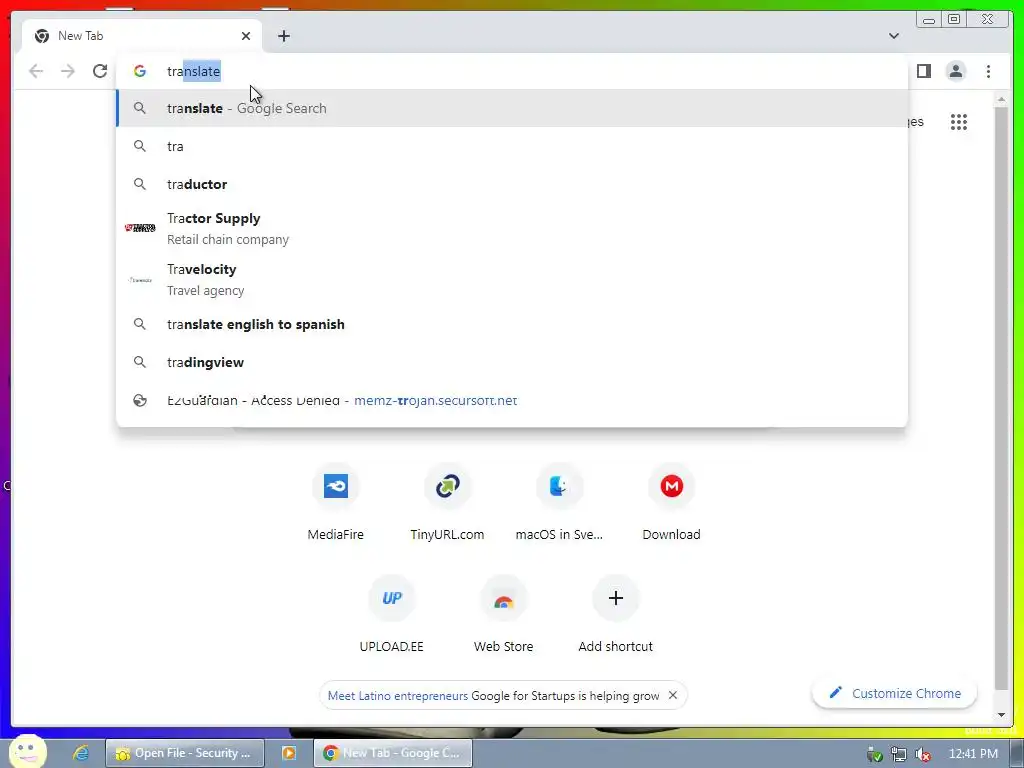Click scrollbar down arrow

1001,714
